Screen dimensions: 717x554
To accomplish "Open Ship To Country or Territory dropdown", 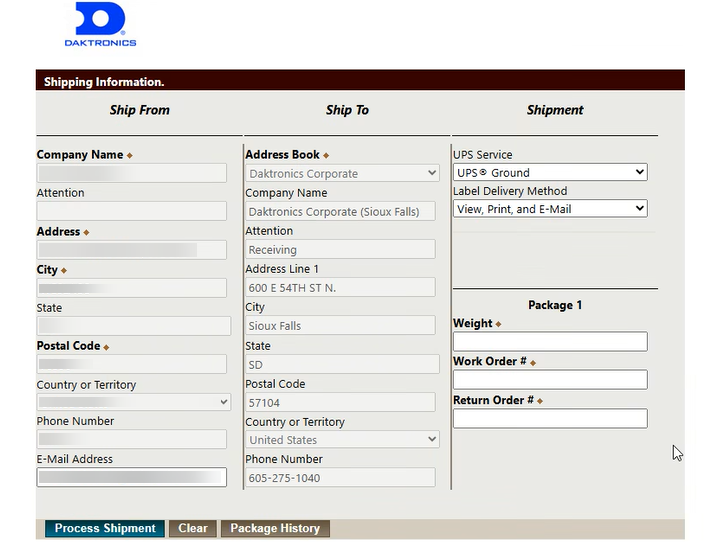I will 342,440.
